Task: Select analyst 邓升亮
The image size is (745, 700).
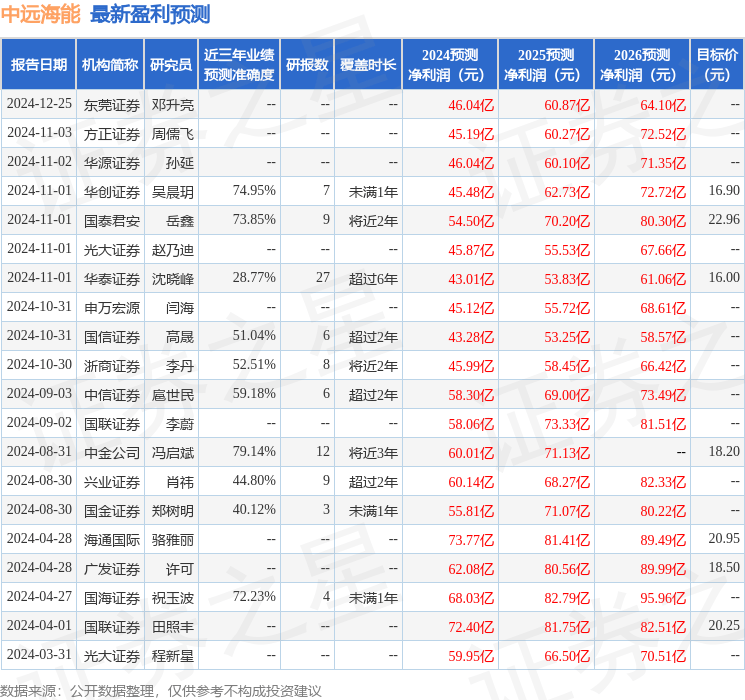Action: [172, 105]
